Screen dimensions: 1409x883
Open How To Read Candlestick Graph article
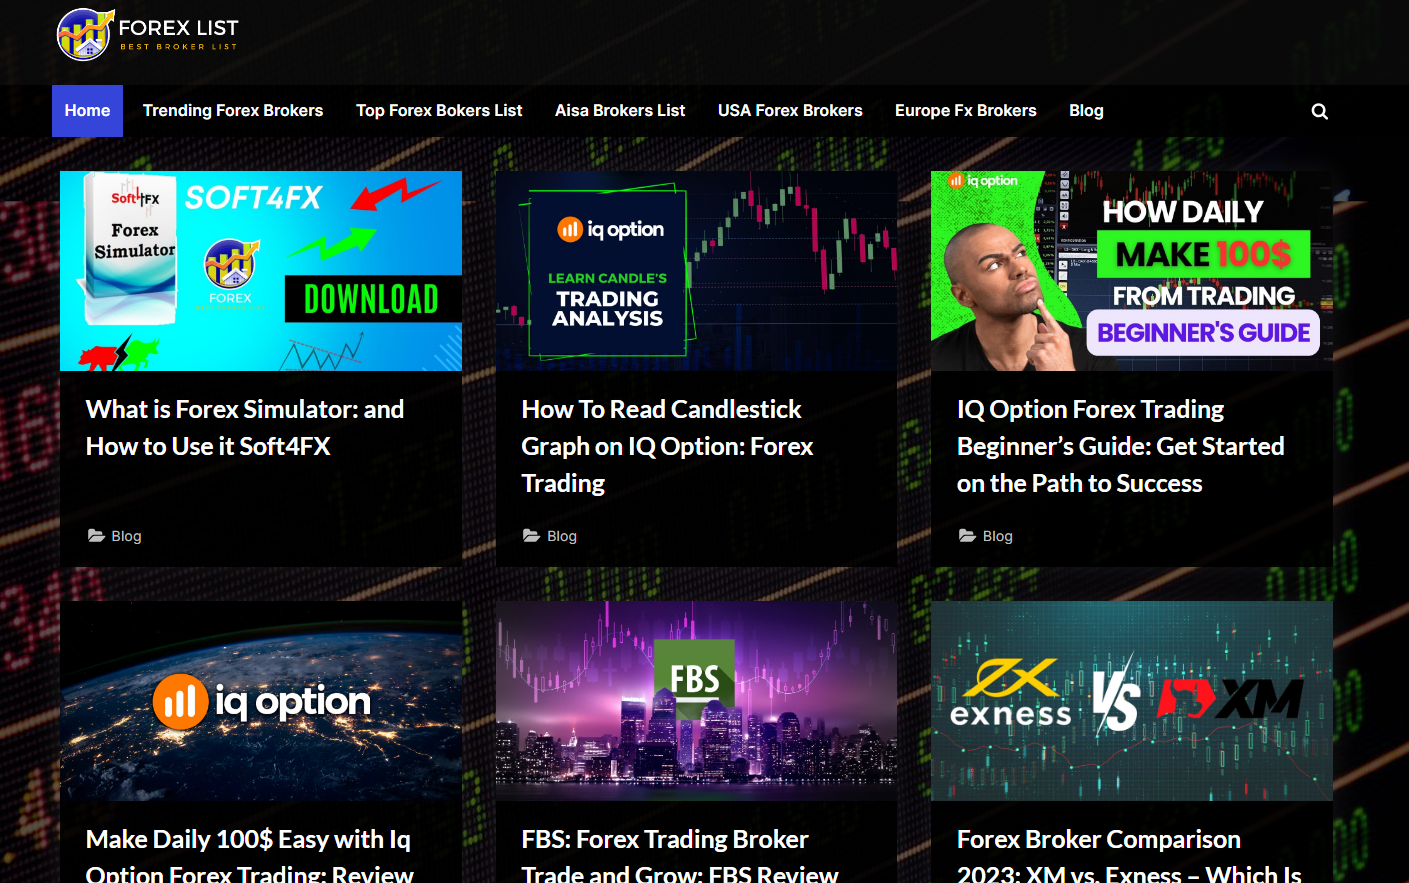(x=667, y=446)
